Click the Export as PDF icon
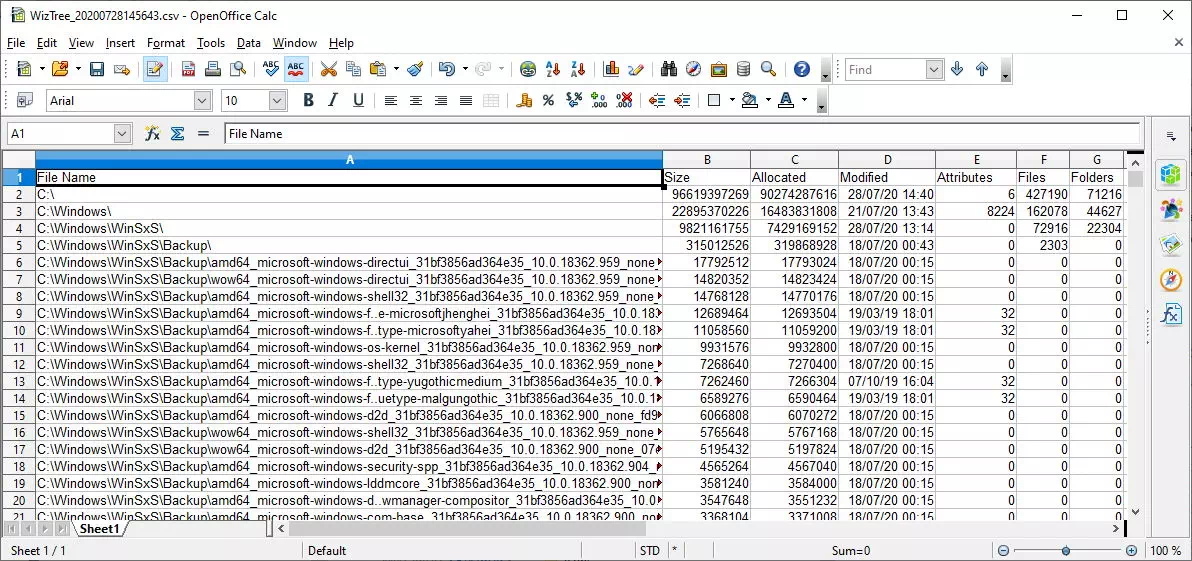1192x561 pixels. [188, 69]
